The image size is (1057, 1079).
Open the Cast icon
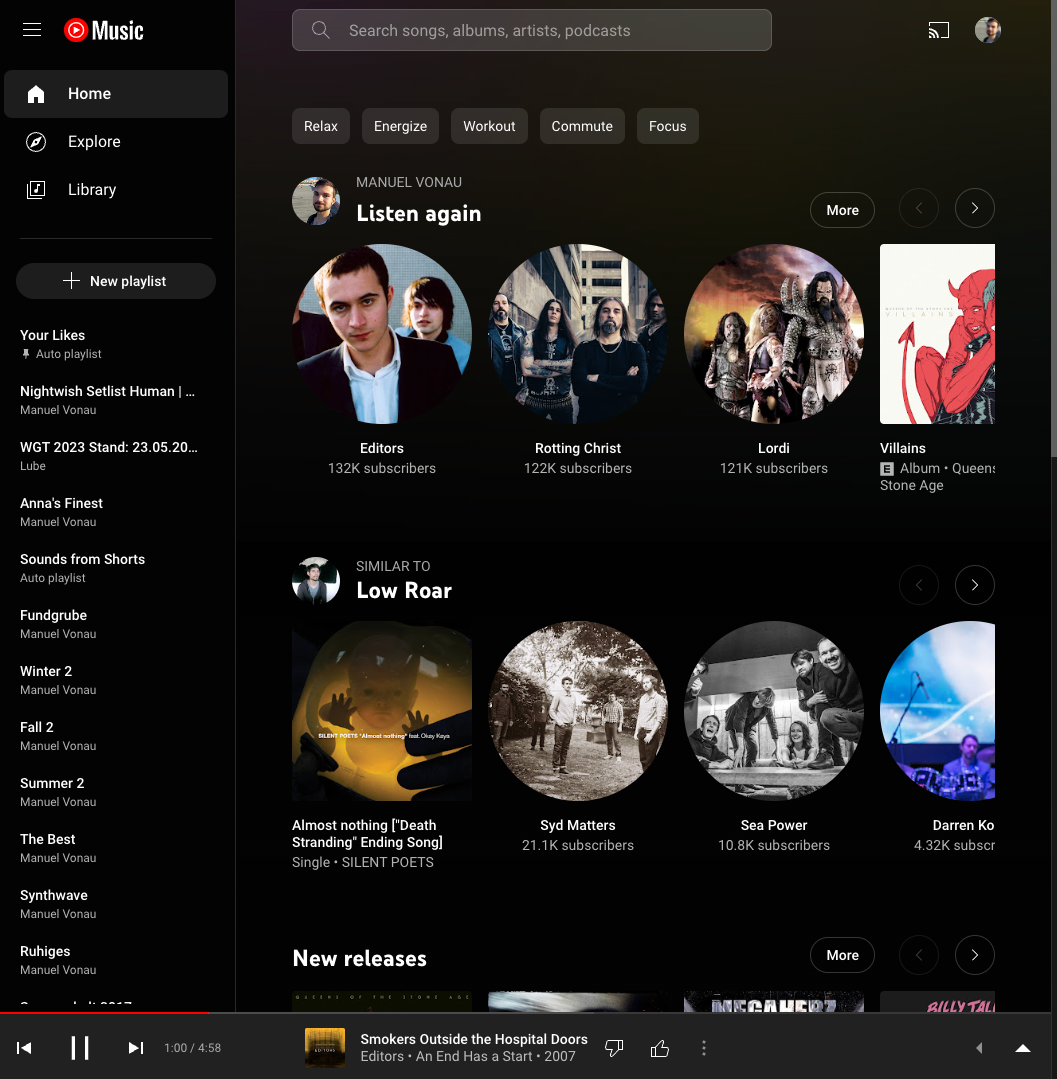[x=938, y=30]
